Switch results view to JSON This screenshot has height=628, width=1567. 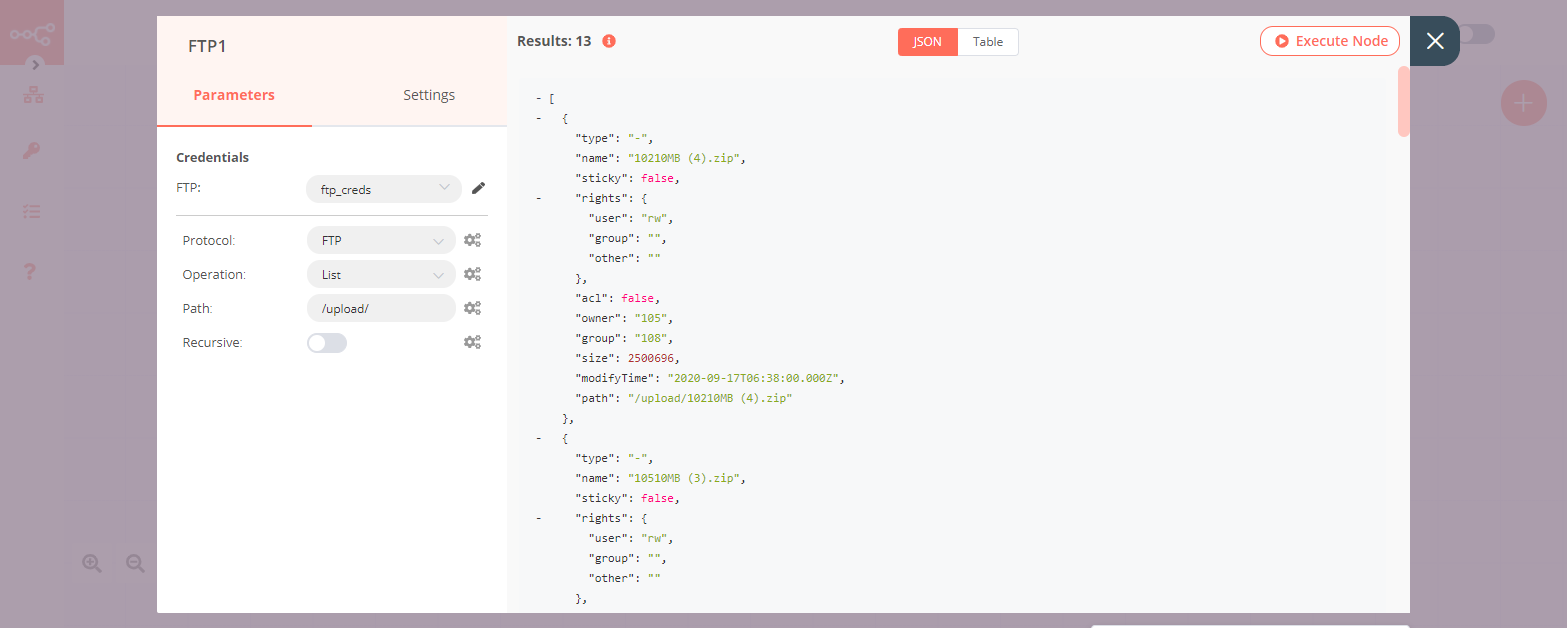[x=927, y=42]
